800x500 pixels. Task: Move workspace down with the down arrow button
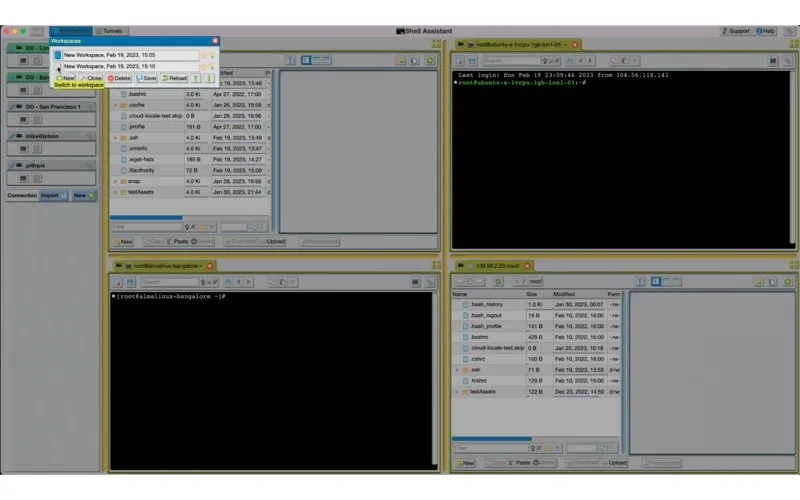pos(209,78)
